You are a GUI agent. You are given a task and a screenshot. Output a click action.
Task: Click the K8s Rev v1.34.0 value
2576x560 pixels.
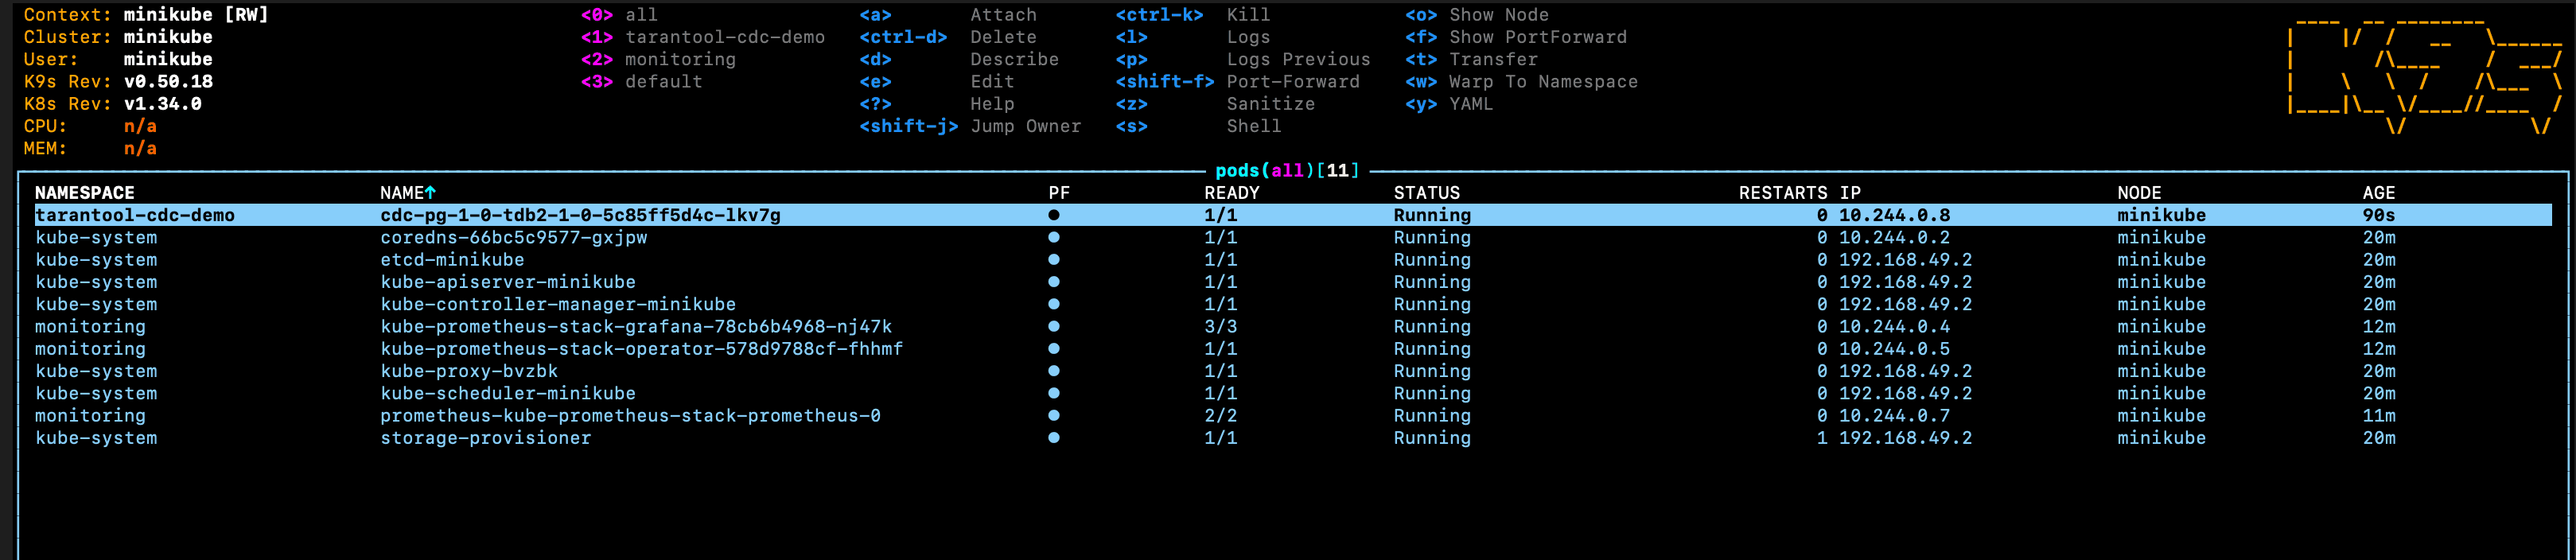[x=162, y=104]
